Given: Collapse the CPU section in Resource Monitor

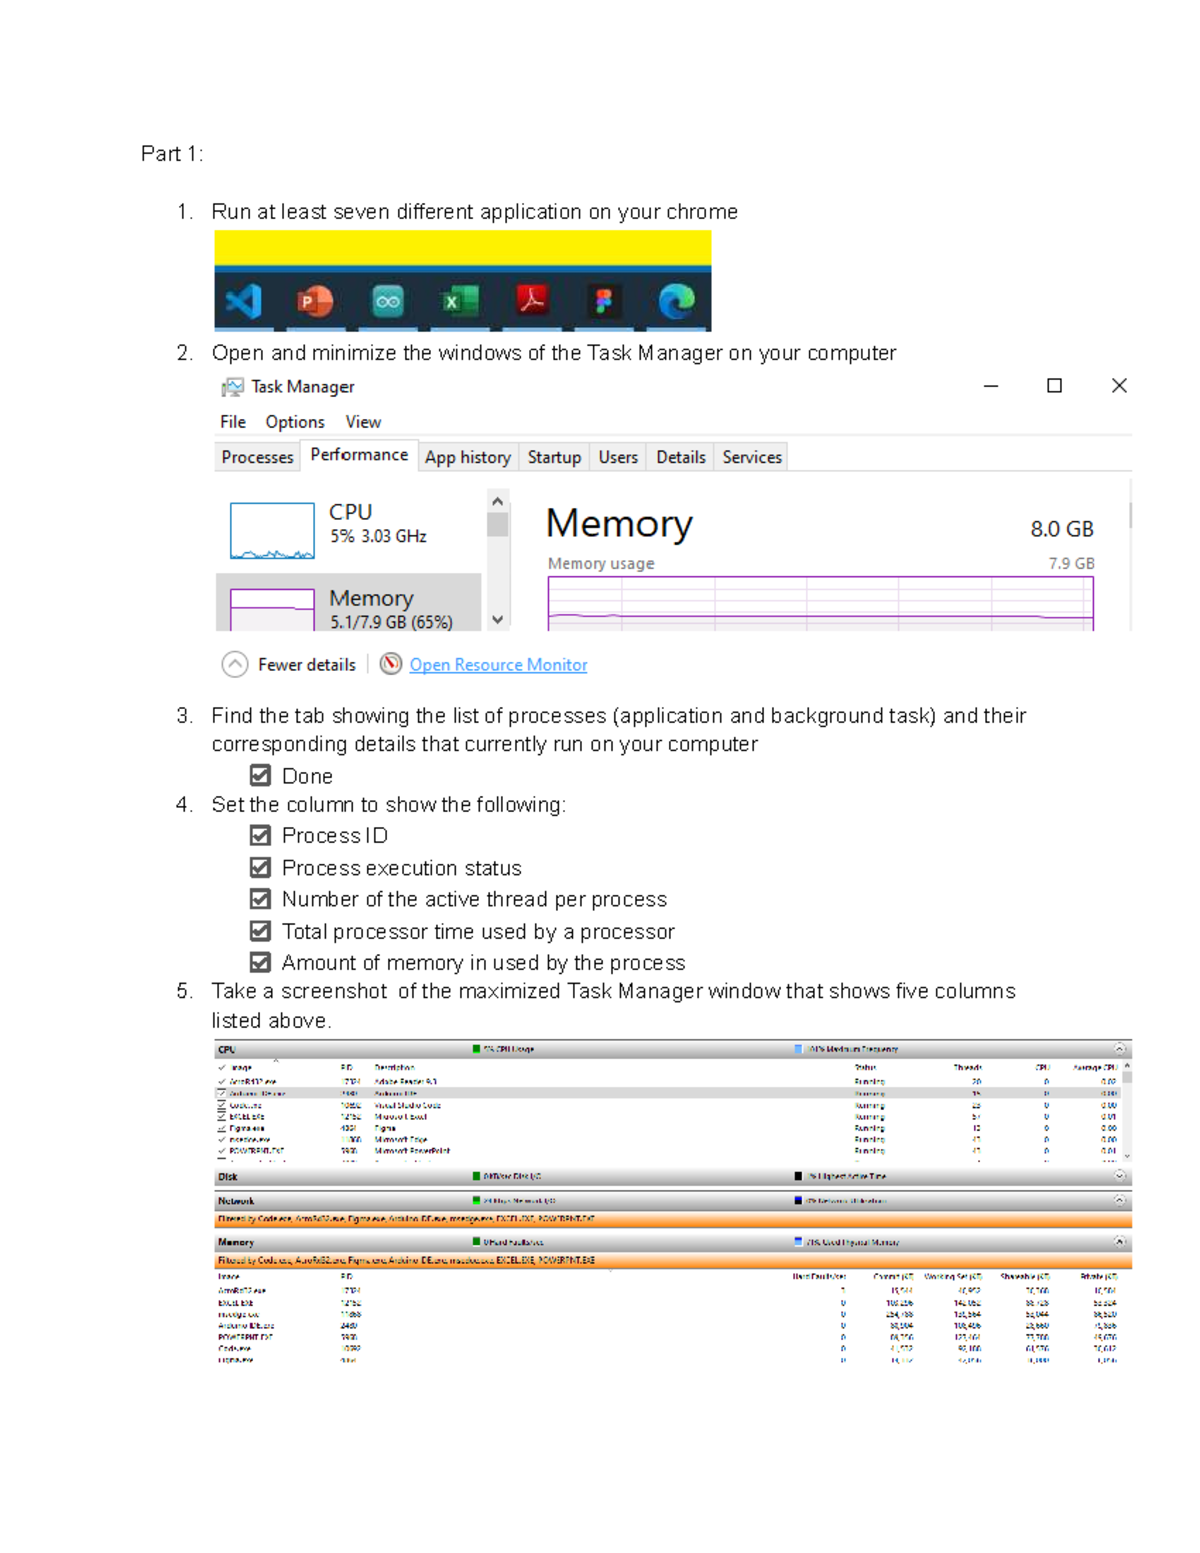Looking at the screenshot, I should click(x=1117, y=1049).
